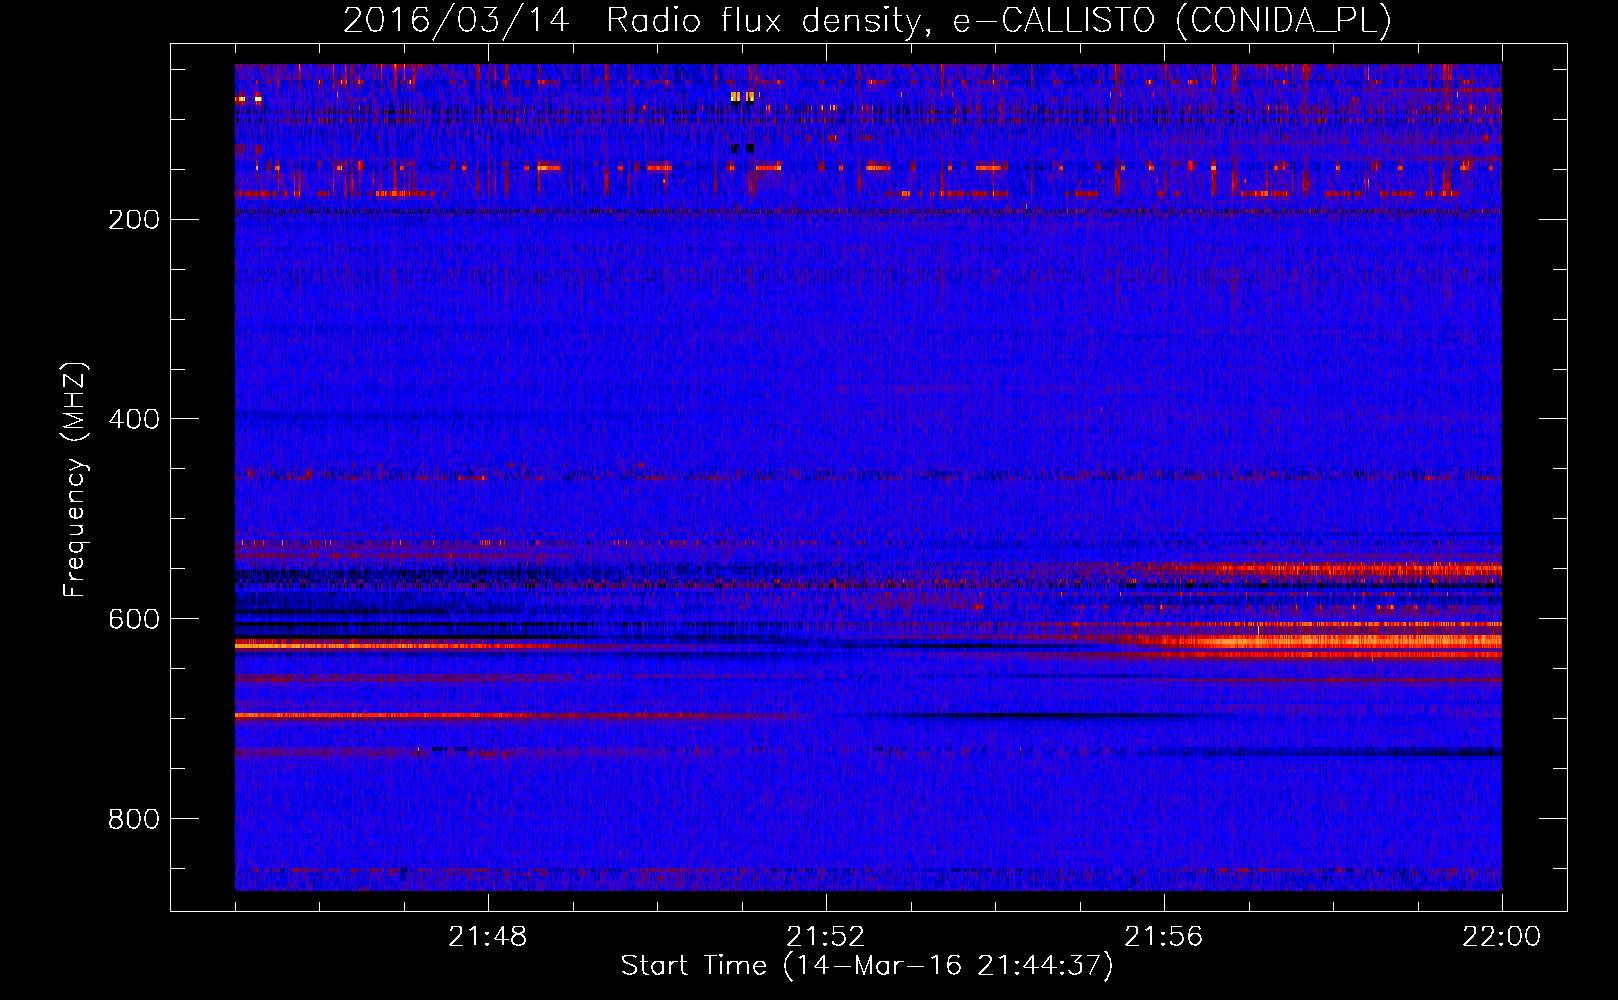The image size is (1618, 1000).
Task: Click the 21:56 time tick label
Action: click(x=1164, y=937)
